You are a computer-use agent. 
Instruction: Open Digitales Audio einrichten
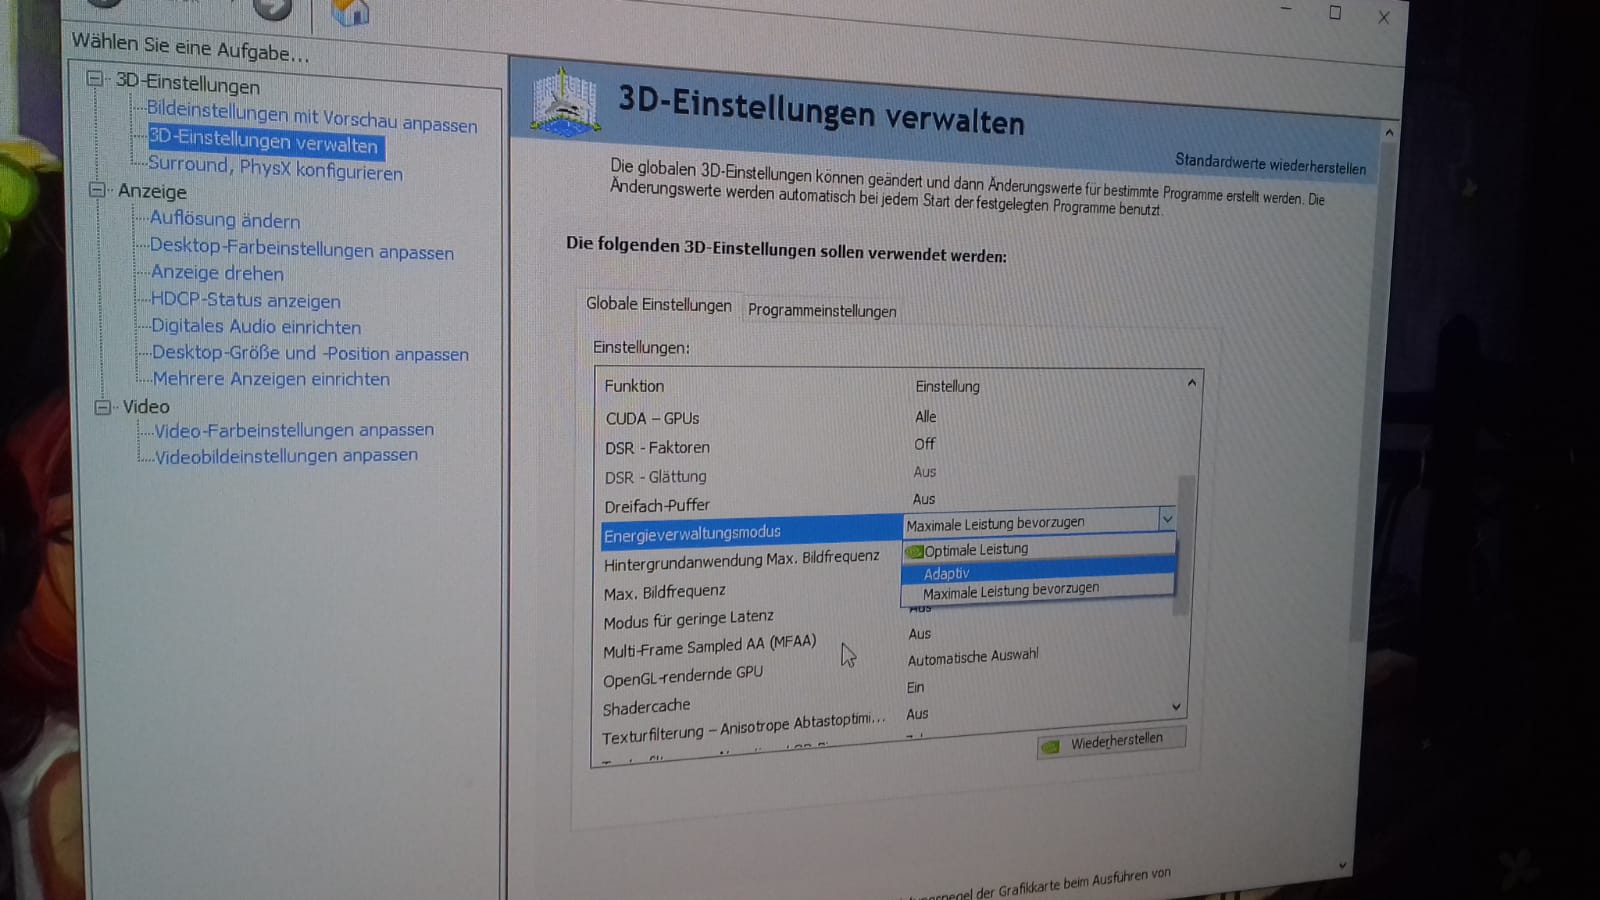pos(256,327)
